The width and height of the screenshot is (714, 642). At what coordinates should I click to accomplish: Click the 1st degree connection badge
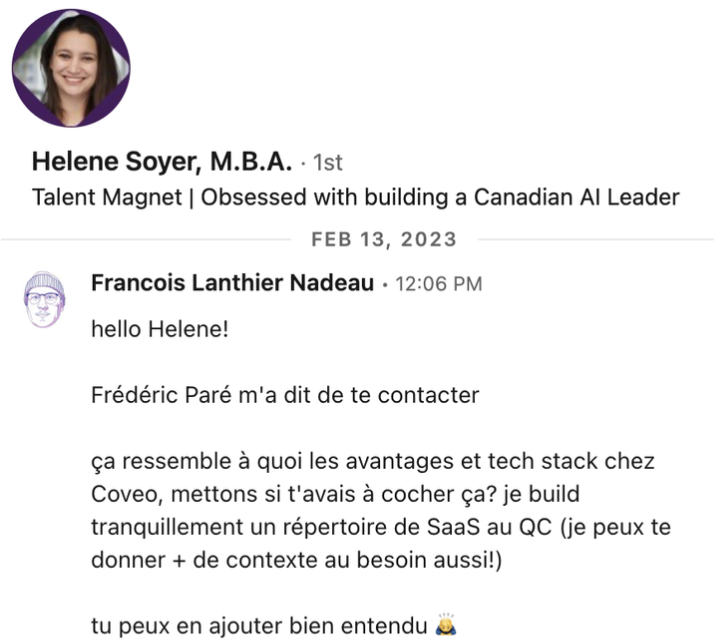(328, 162)
